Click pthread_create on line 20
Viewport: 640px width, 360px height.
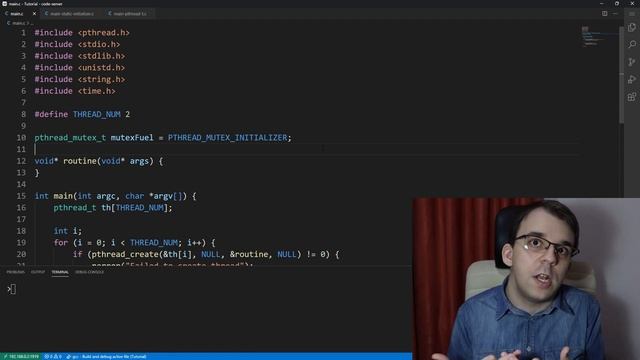coord(125,254)
